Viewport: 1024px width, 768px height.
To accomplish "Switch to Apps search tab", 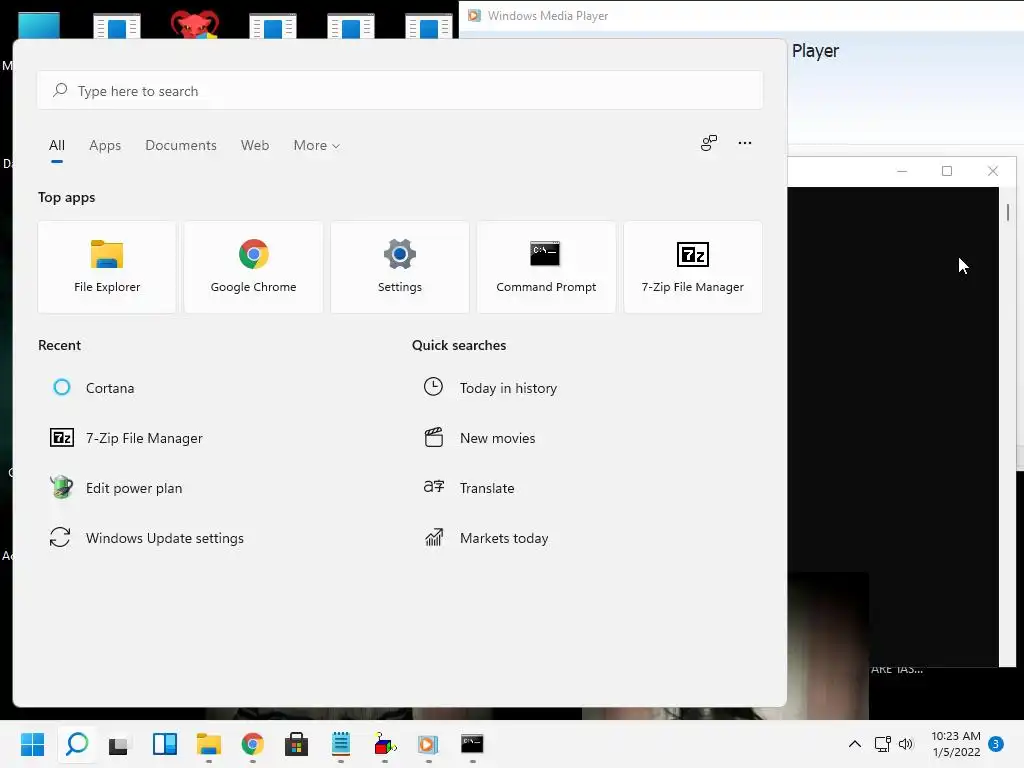I will [x=105, y=145].
